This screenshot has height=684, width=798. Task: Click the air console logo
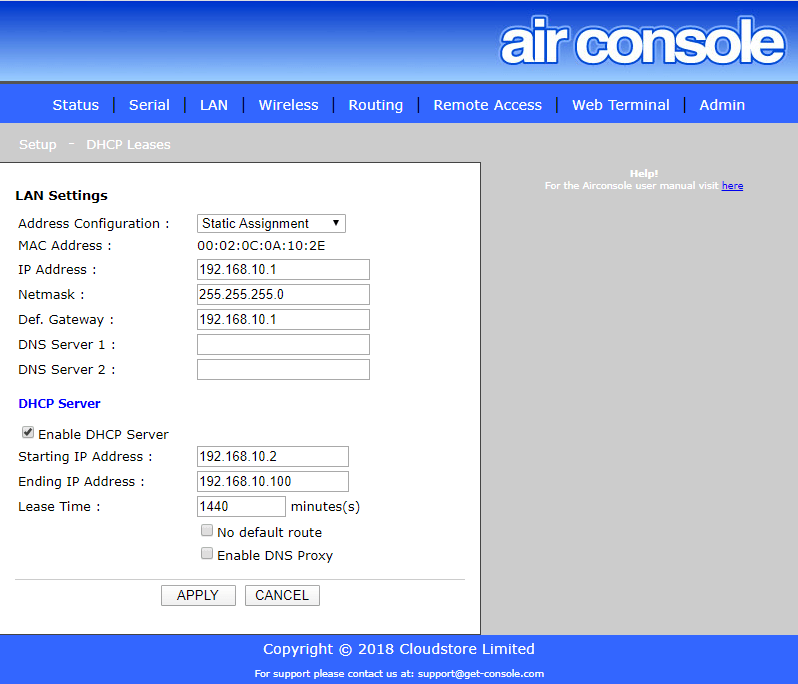[x=642, y=41]
